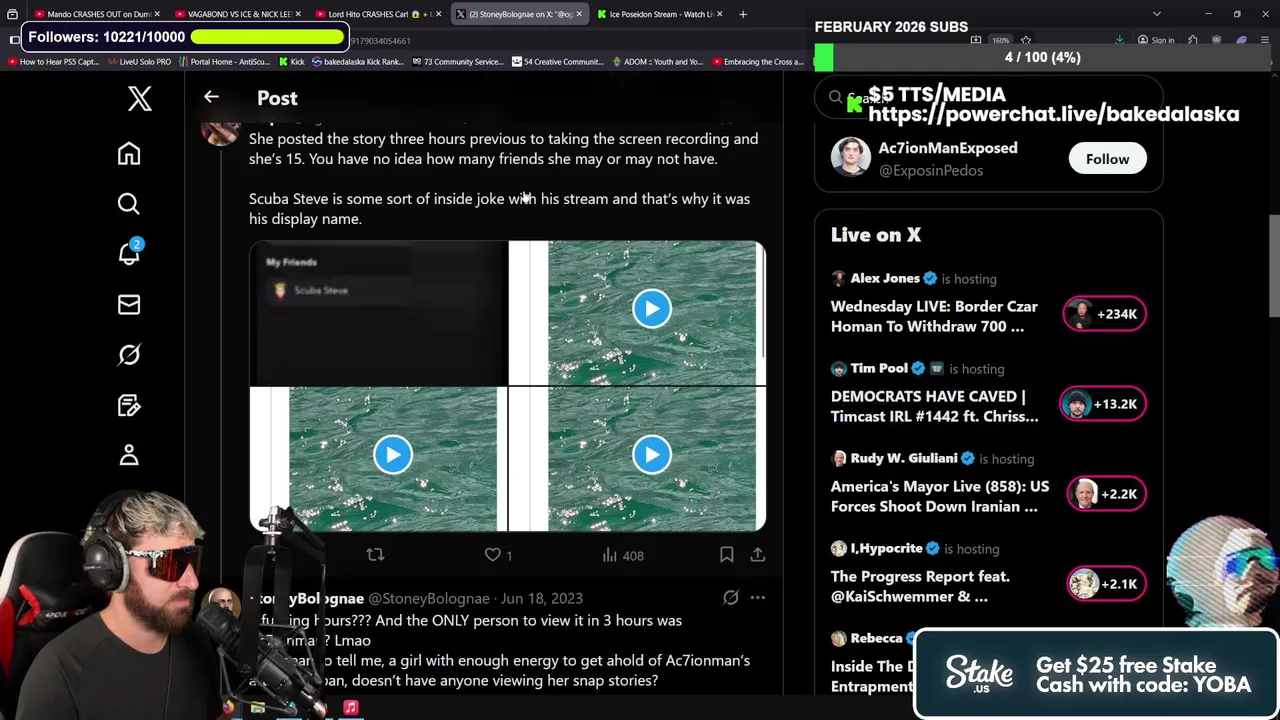This screenshot has height=720, width=1280.
Task: Switch to VAGABOND VS ICE tab
Action: (238, 14)
